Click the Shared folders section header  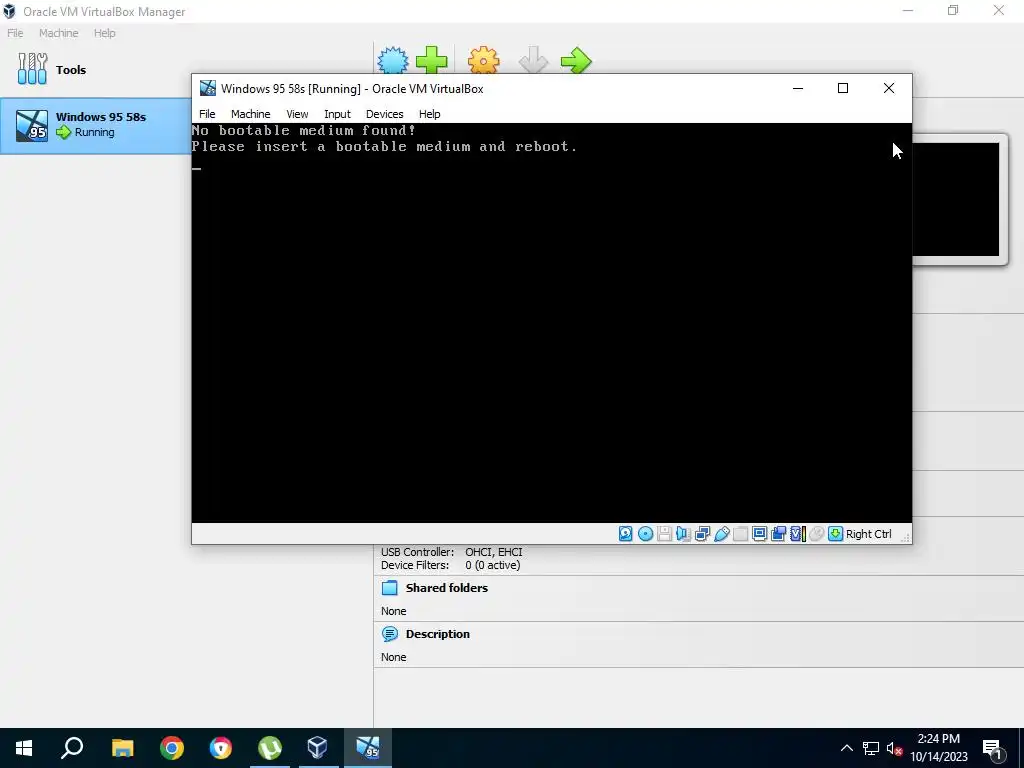(447, 588)
